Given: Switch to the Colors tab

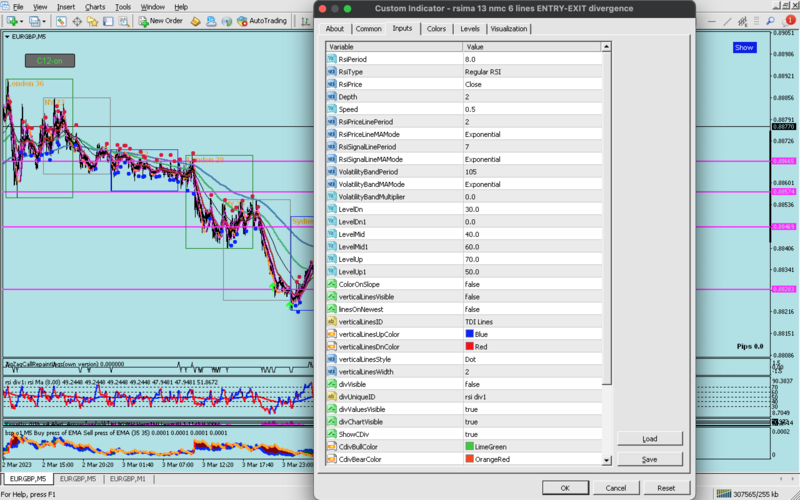Looking at the screenshot, I should [x=436, y=29].
